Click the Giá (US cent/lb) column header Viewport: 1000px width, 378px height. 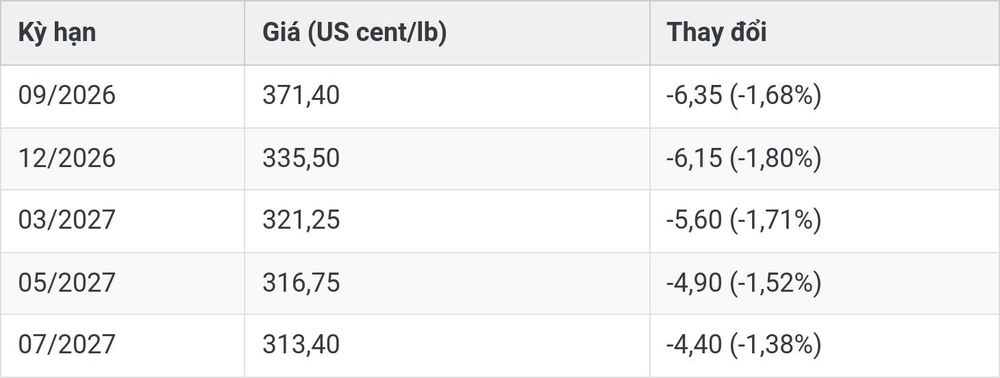(x=447, y=33)
